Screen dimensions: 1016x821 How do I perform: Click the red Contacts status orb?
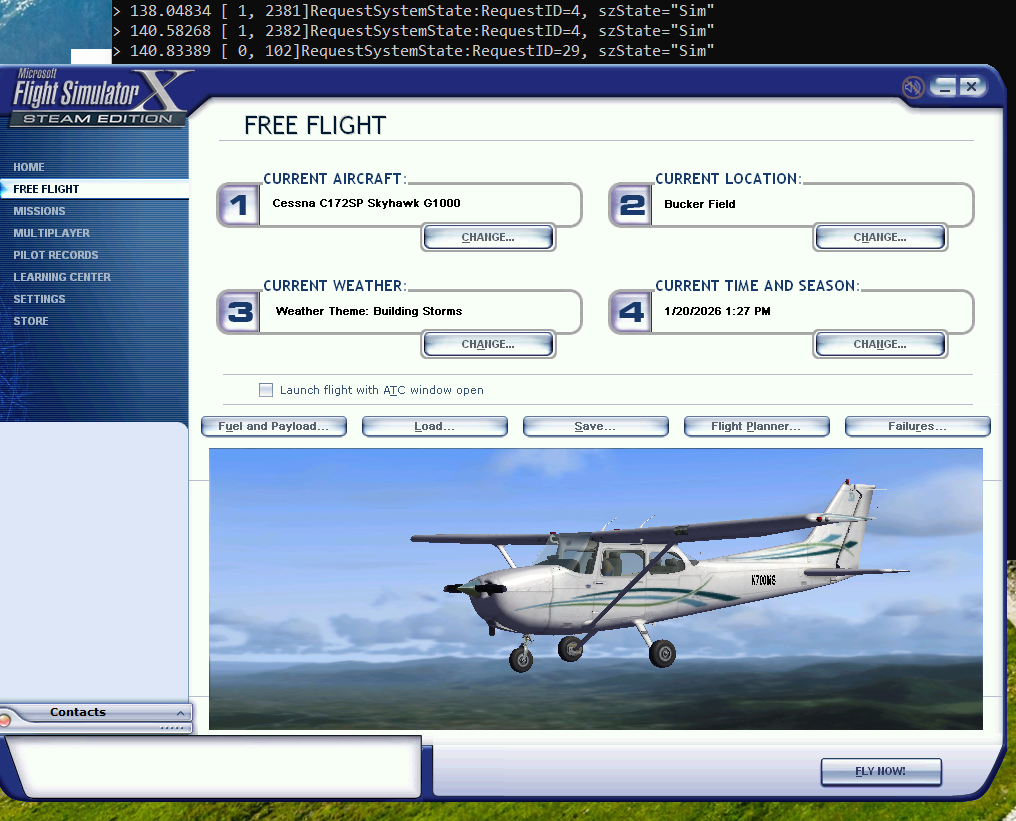click(x=5, y=719)
